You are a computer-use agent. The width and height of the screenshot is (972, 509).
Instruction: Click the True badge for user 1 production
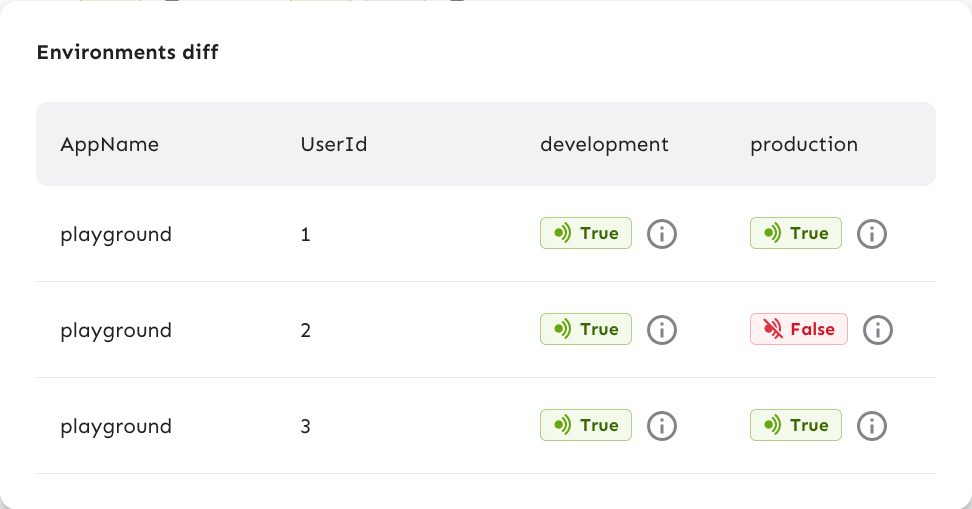(x=796, y=233)
